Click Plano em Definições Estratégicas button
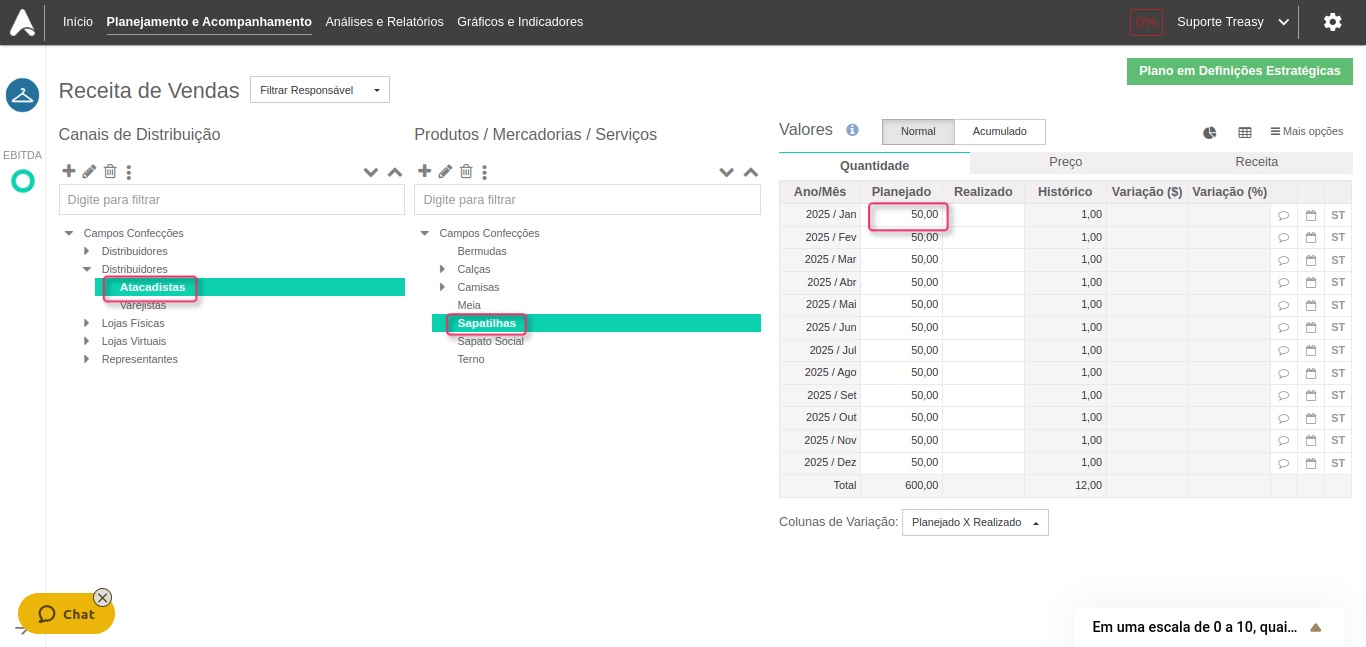1366x647 pixels. click(1239, 71)
